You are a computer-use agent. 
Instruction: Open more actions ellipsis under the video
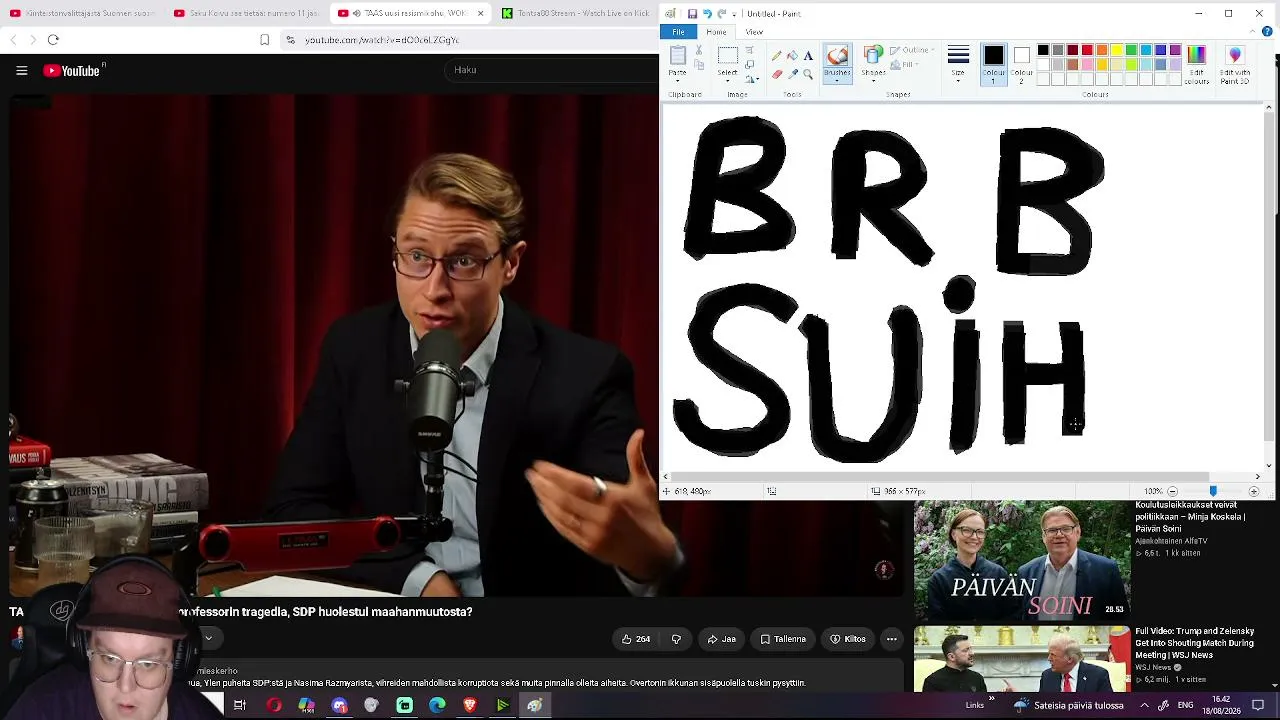891,639
